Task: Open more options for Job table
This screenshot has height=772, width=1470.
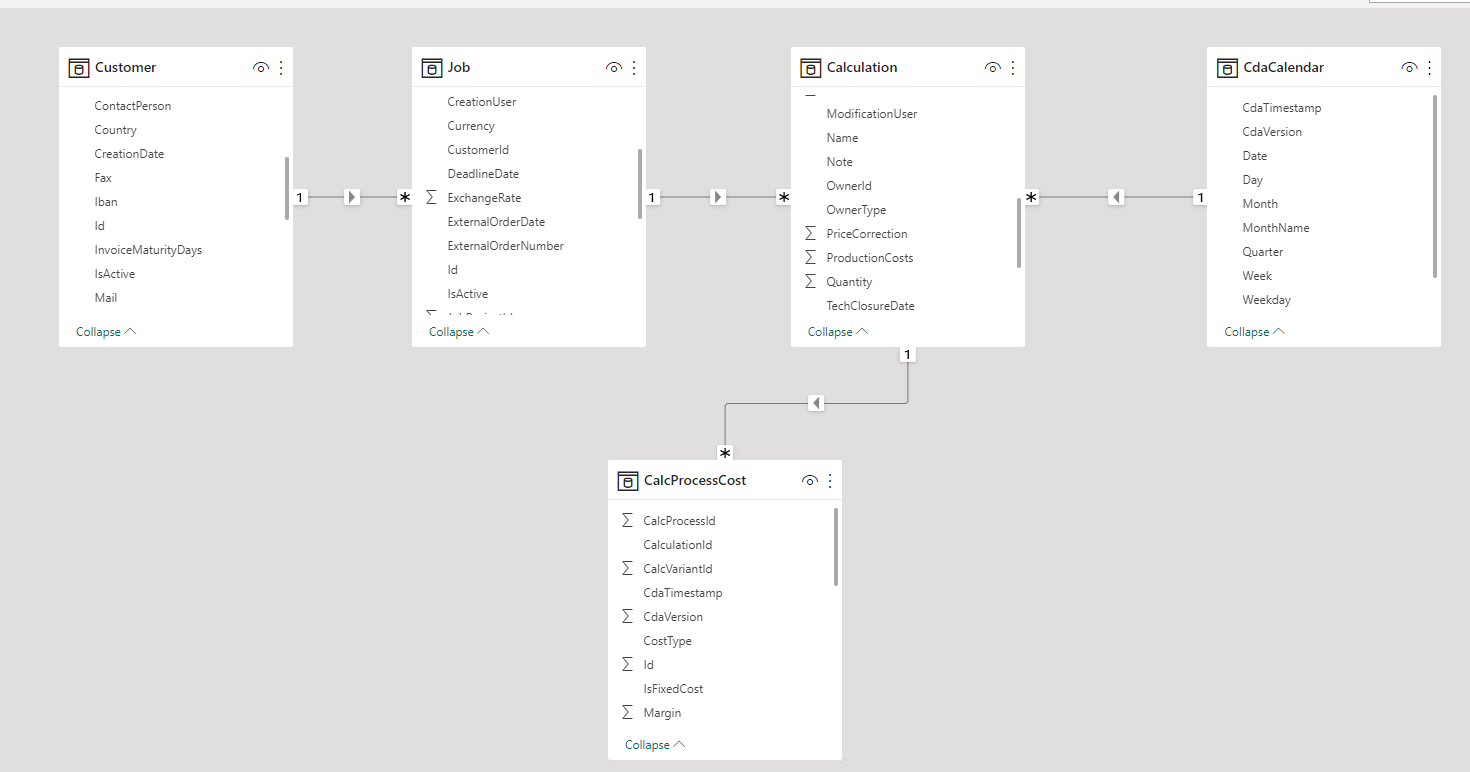Action: (x=634, y=68)
